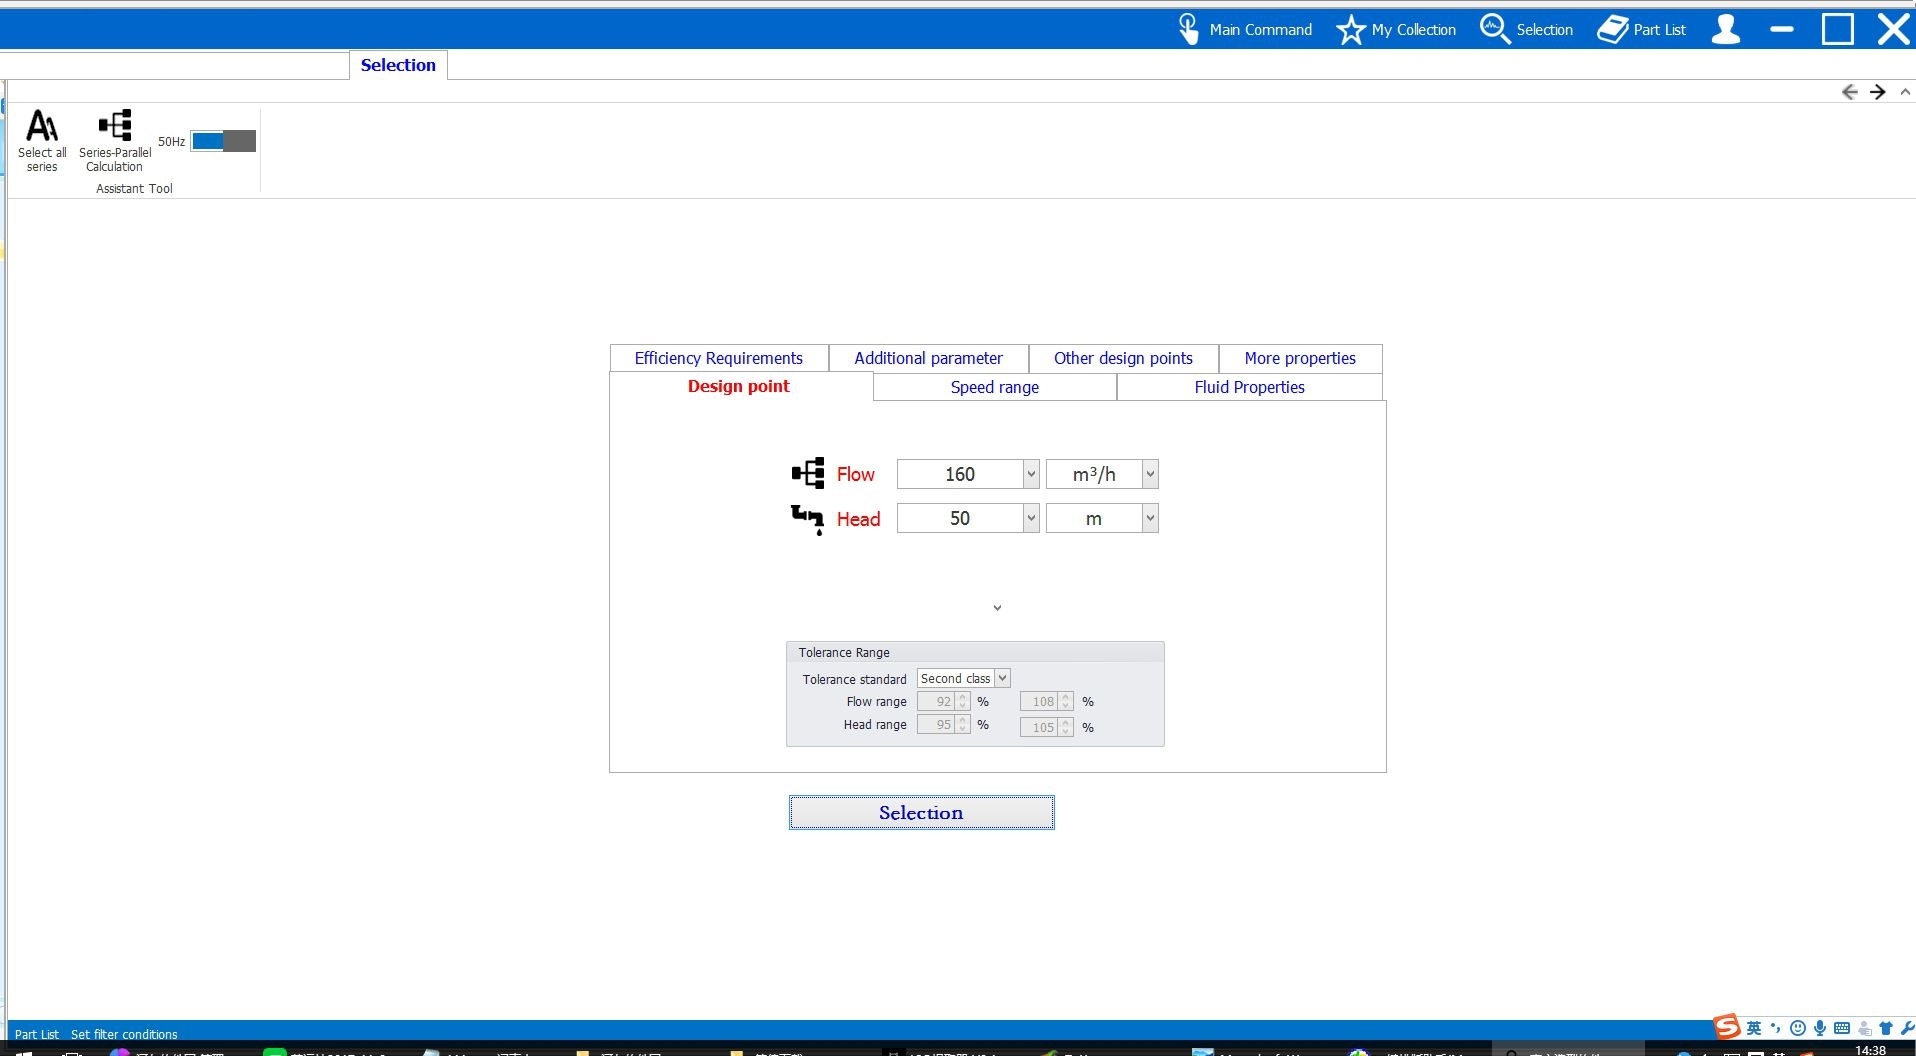Open My Collection star icon
Image resolution: width=1916 pixels, height=1056 pixels.
pos(1350,29)
